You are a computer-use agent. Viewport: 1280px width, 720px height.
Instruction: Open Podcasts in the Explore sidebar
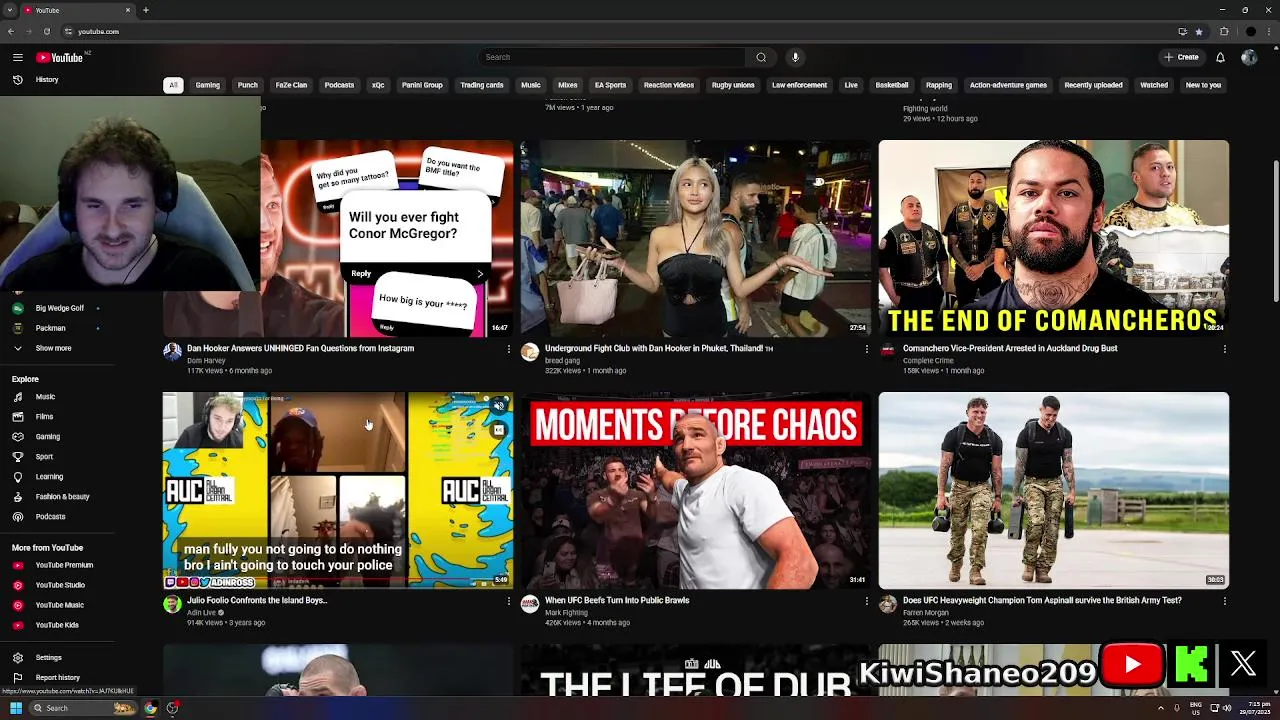pos(50,517)
